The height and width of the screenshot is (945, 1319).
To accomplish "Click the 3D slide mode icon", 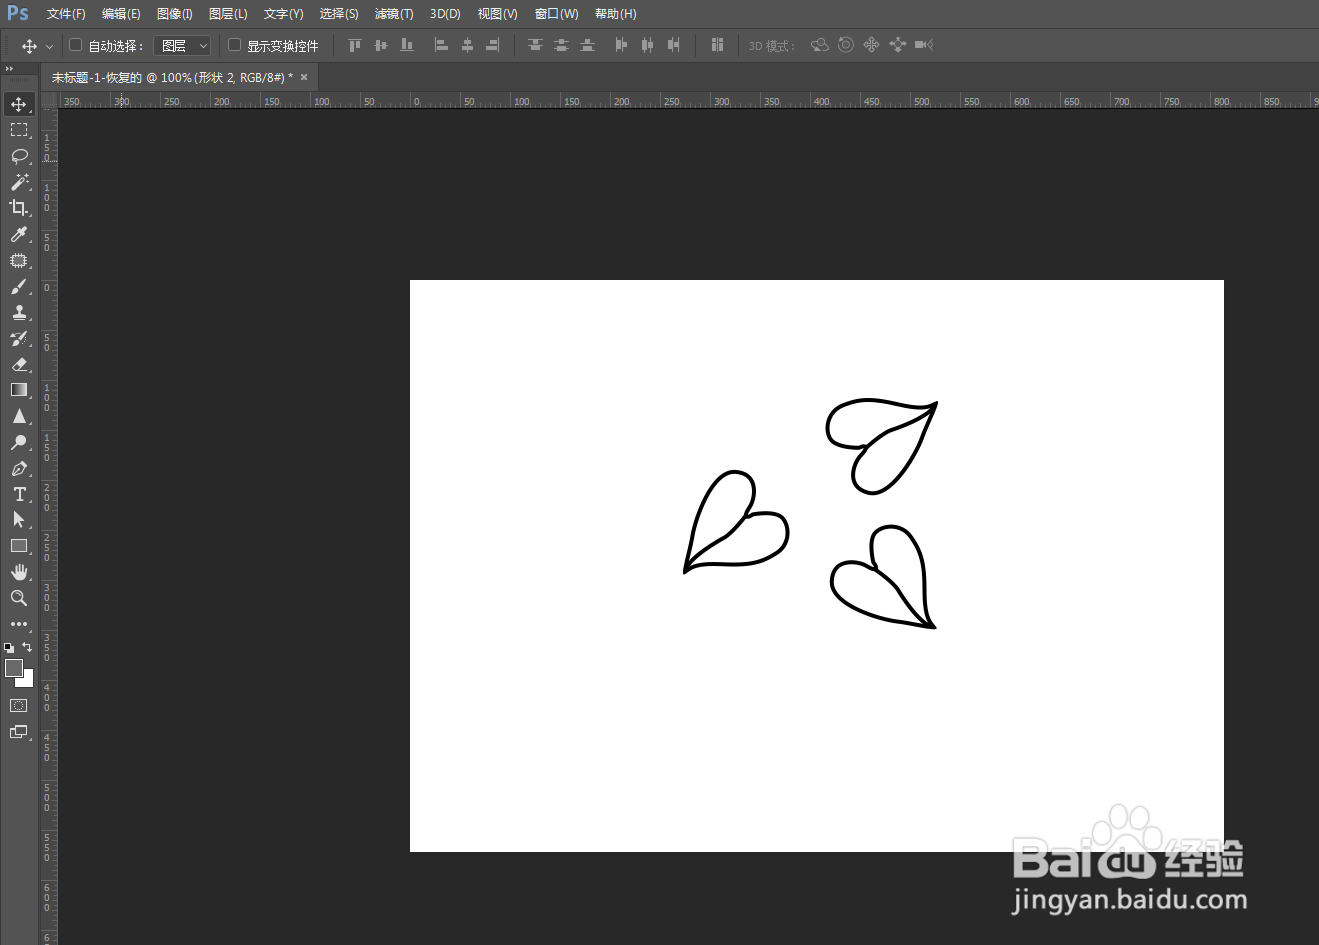I will (898, 45).
